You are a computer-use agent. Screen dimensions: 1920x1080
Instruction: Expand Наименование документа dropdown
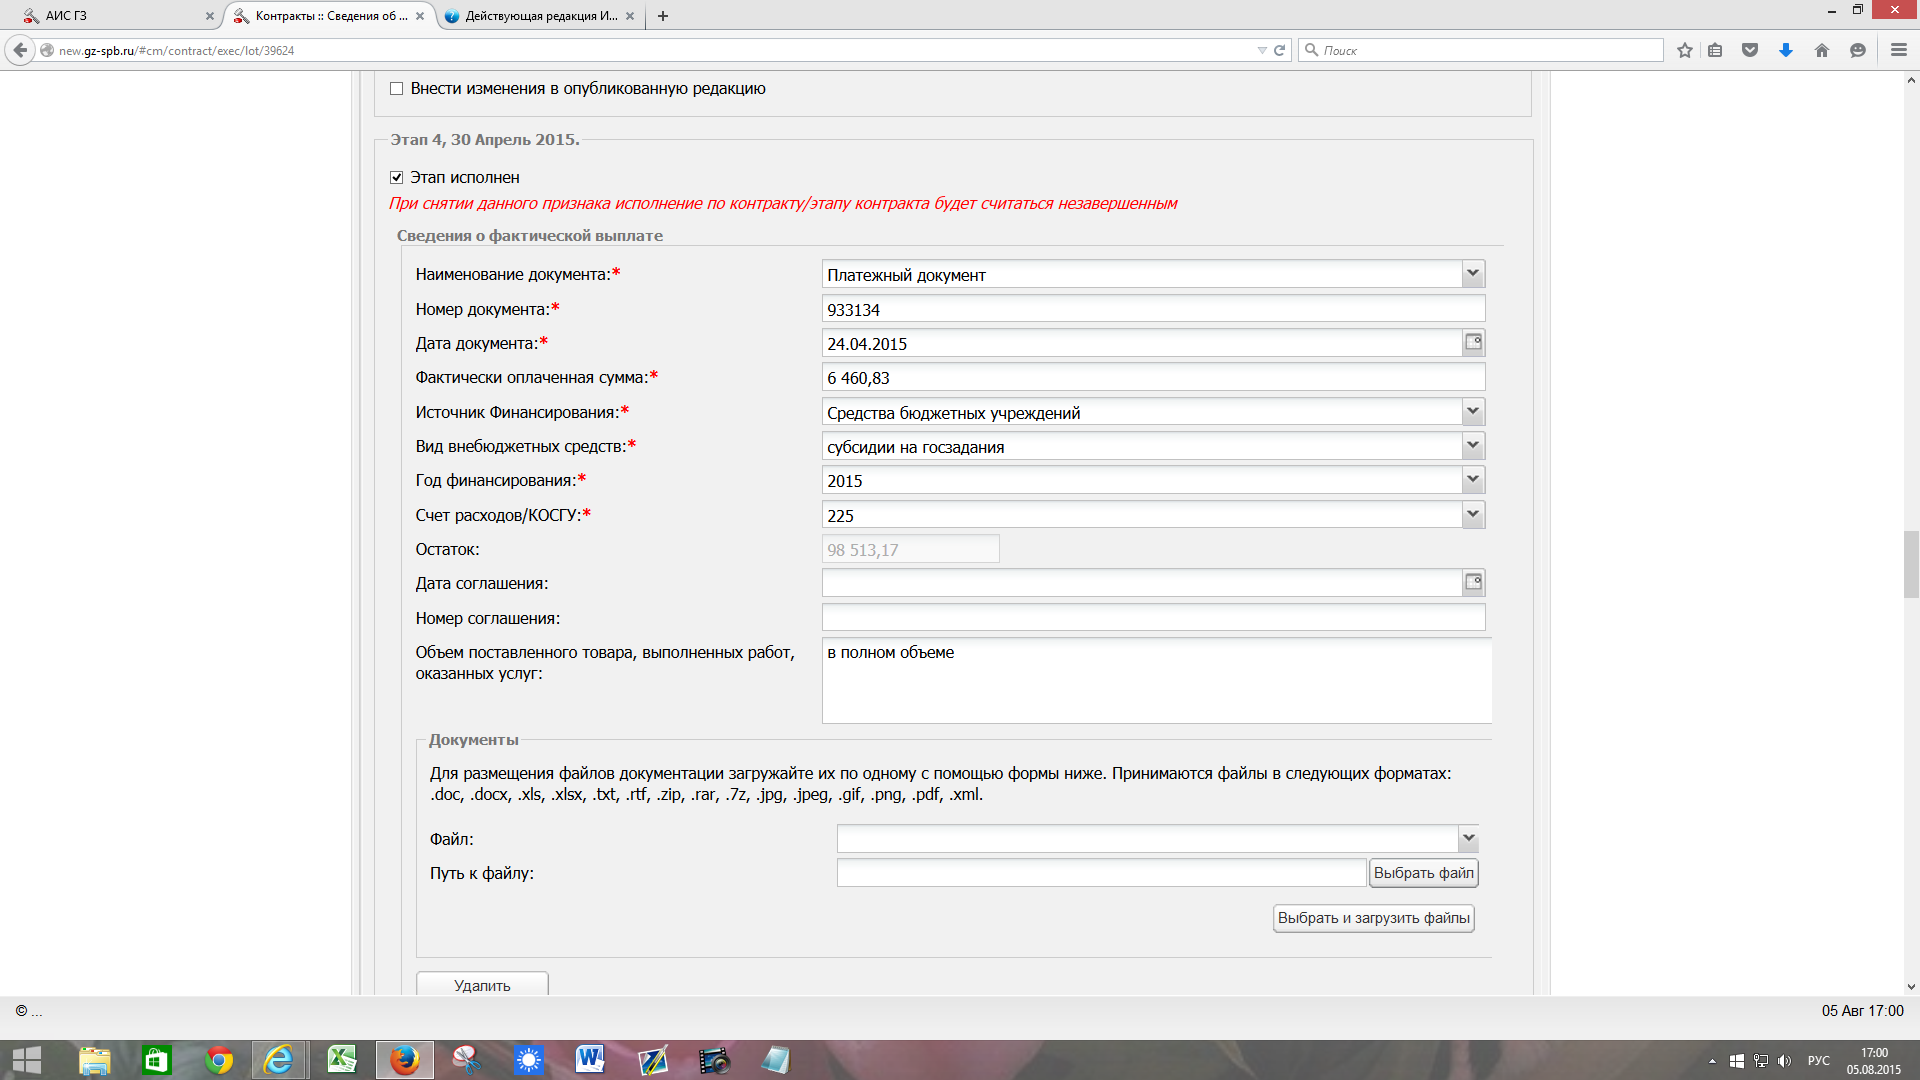1472,274
